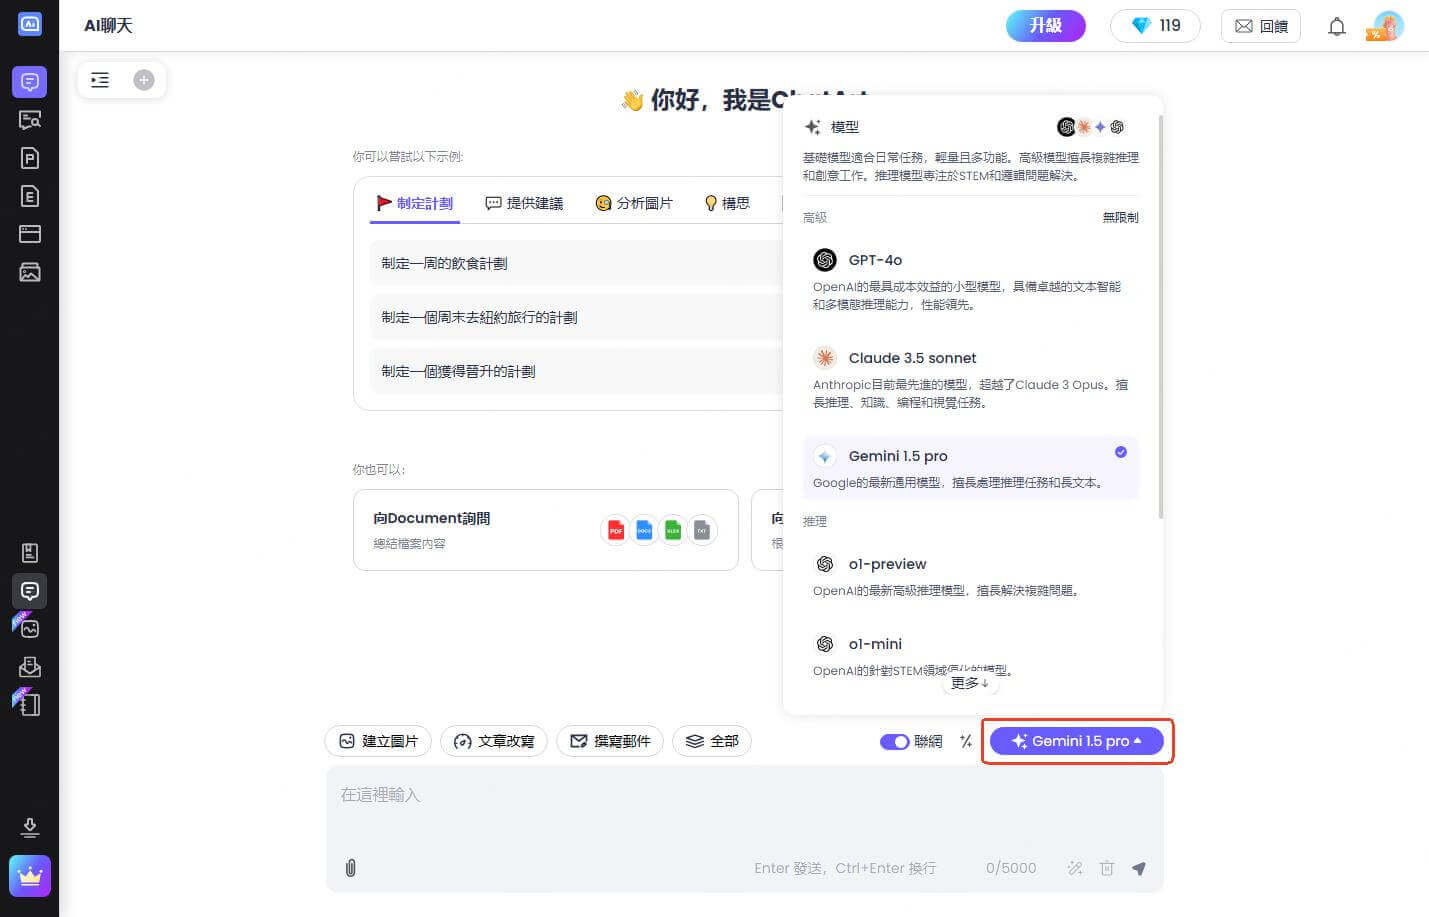Open the 全部 tools menu
The height and width of the screenshot is (917, 1429).
click(x=712, y=741)
